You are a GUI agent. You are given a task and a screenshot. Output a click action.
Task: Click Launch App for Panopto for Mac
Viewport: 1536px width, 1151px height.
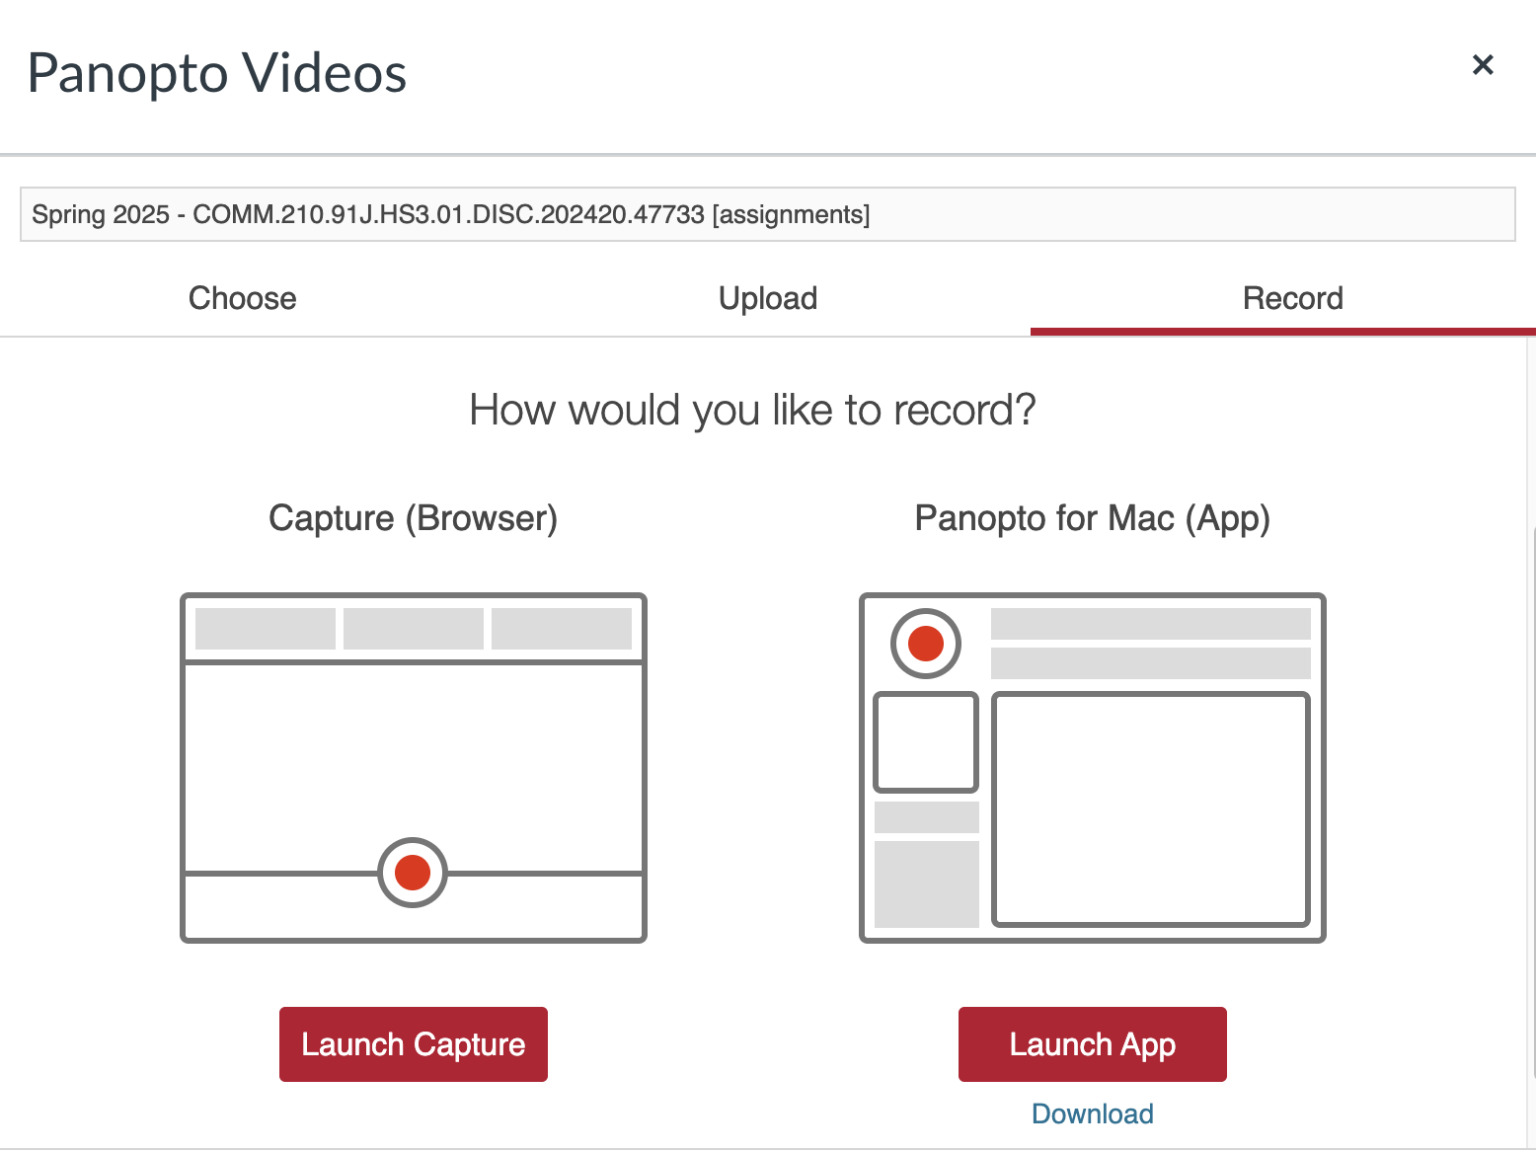coord(1092,1044)
